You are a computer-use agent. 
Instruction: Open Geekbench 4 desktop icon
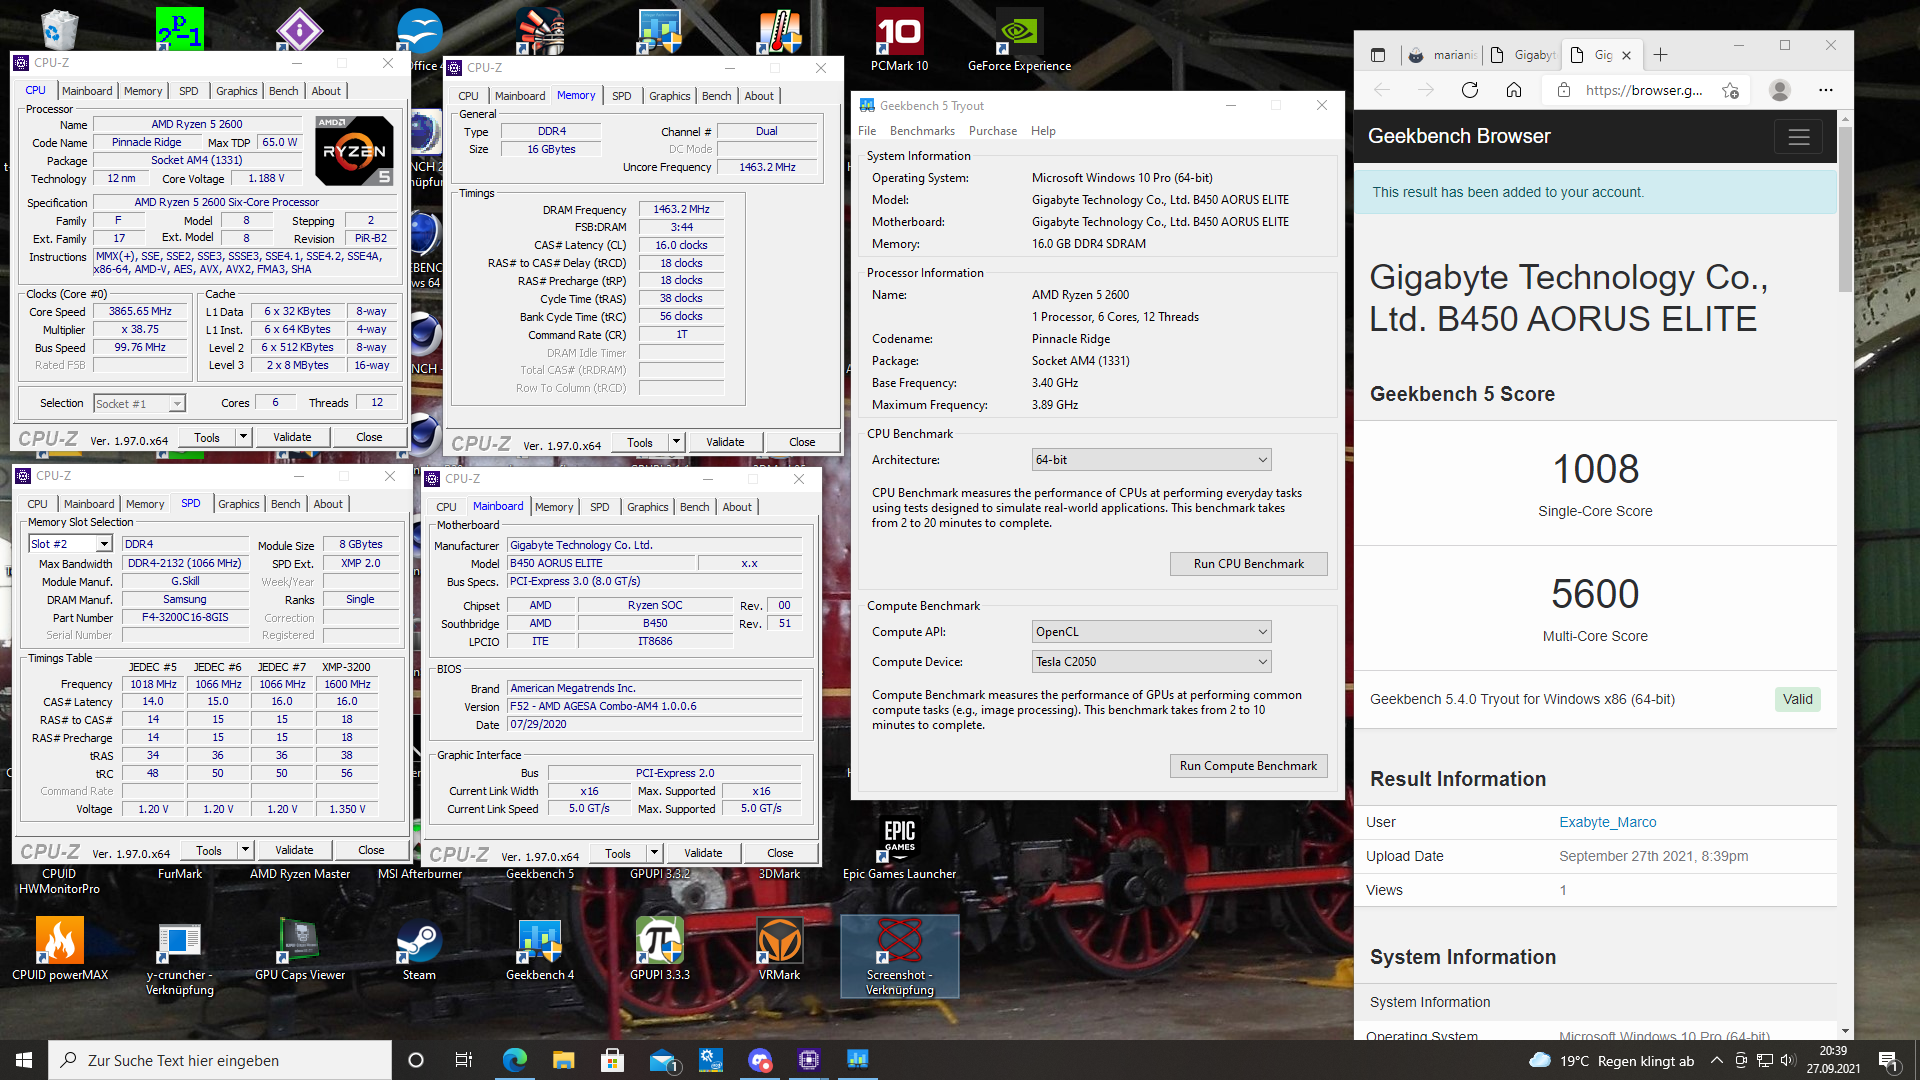coord(540,950)
